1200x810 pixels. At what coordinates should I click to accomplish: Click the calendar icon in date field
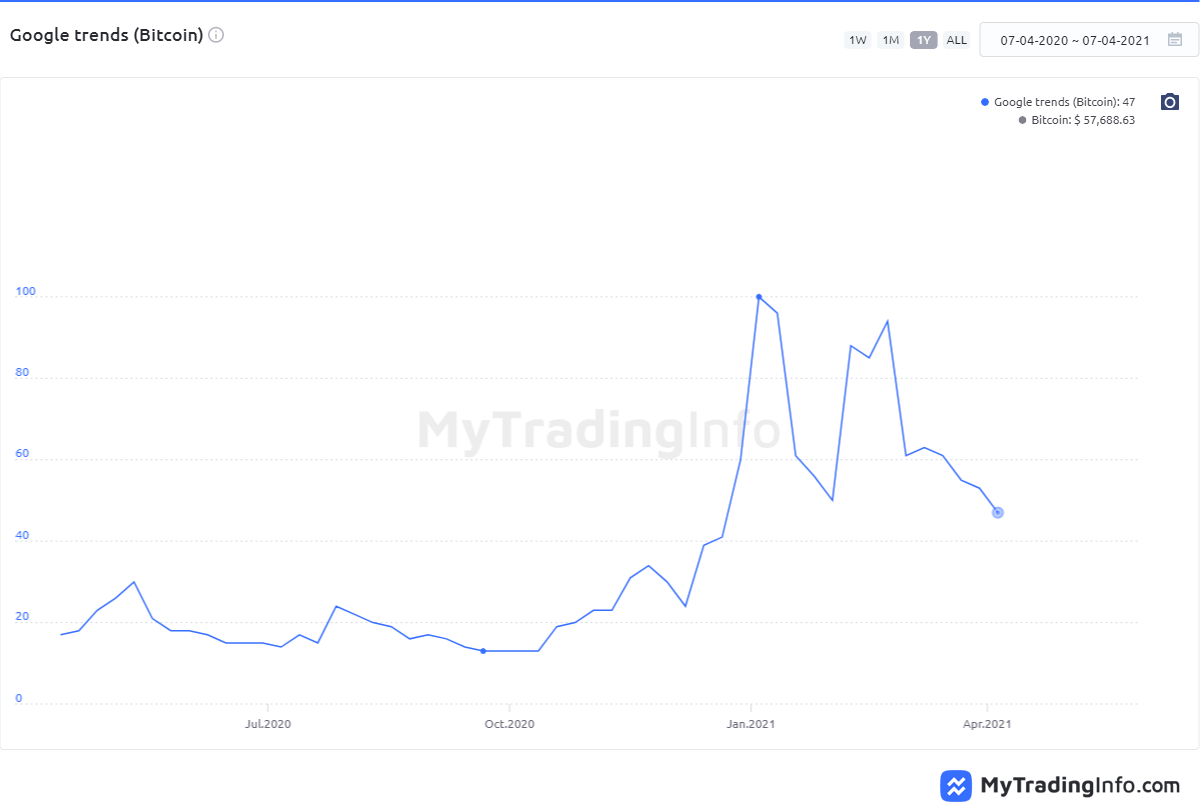1175,40
